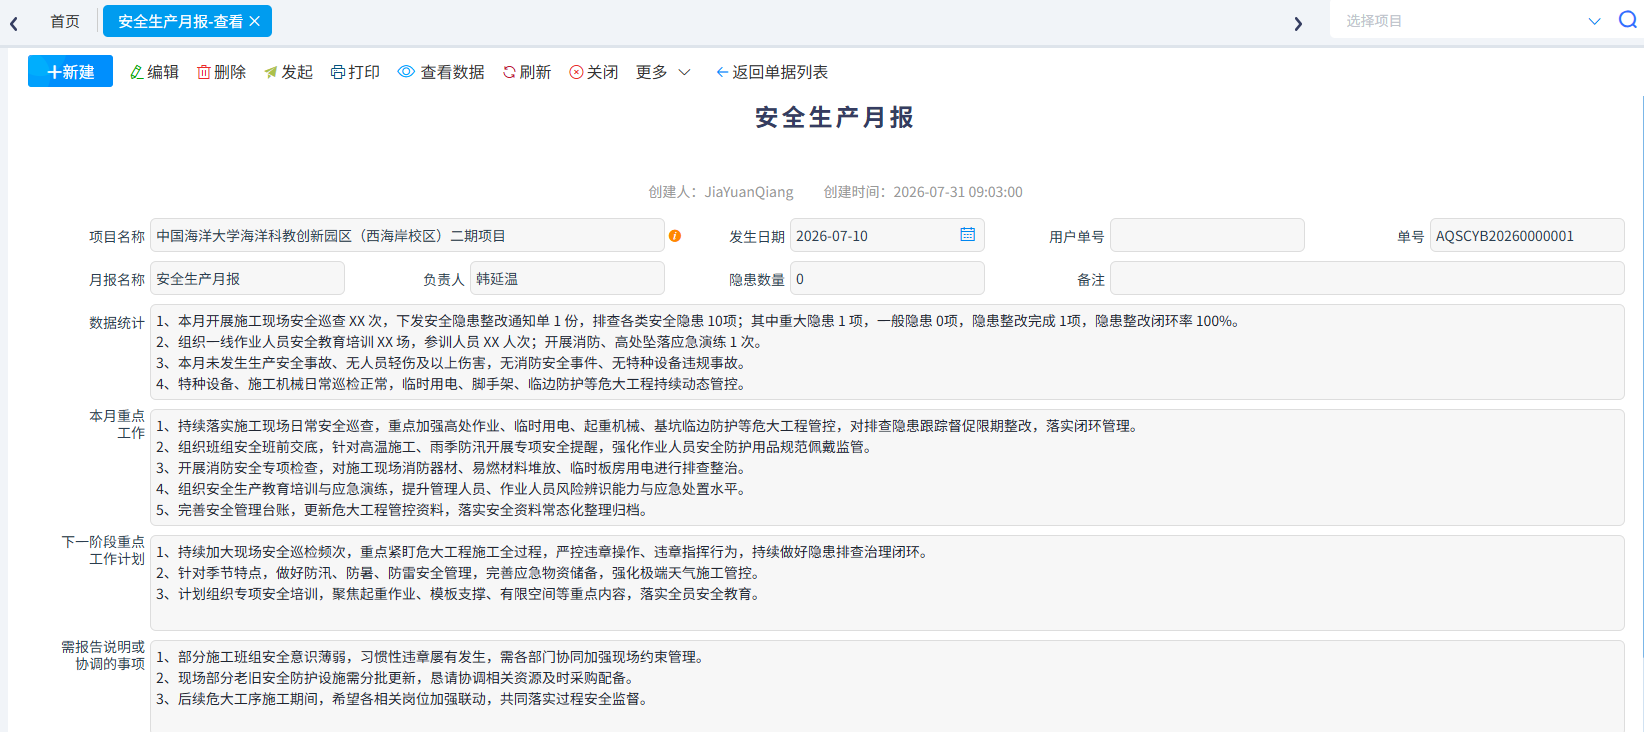Click the search magnifier icon
Viewport: 1644px width, 732px height.
[1628, 20]
